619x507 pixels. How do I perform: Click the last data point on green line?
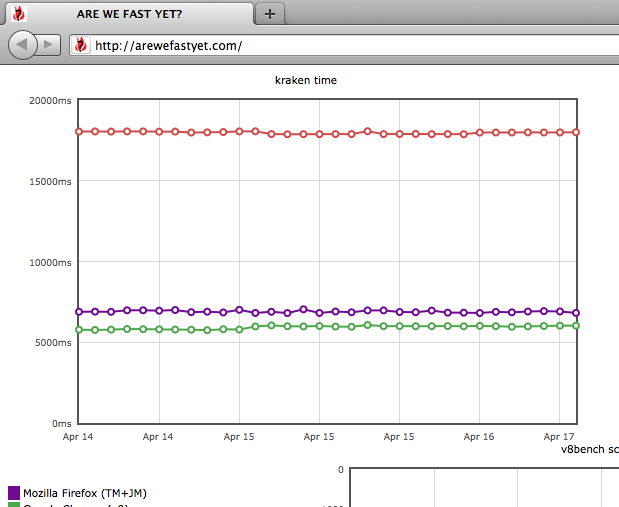click(x=576, y=325)
